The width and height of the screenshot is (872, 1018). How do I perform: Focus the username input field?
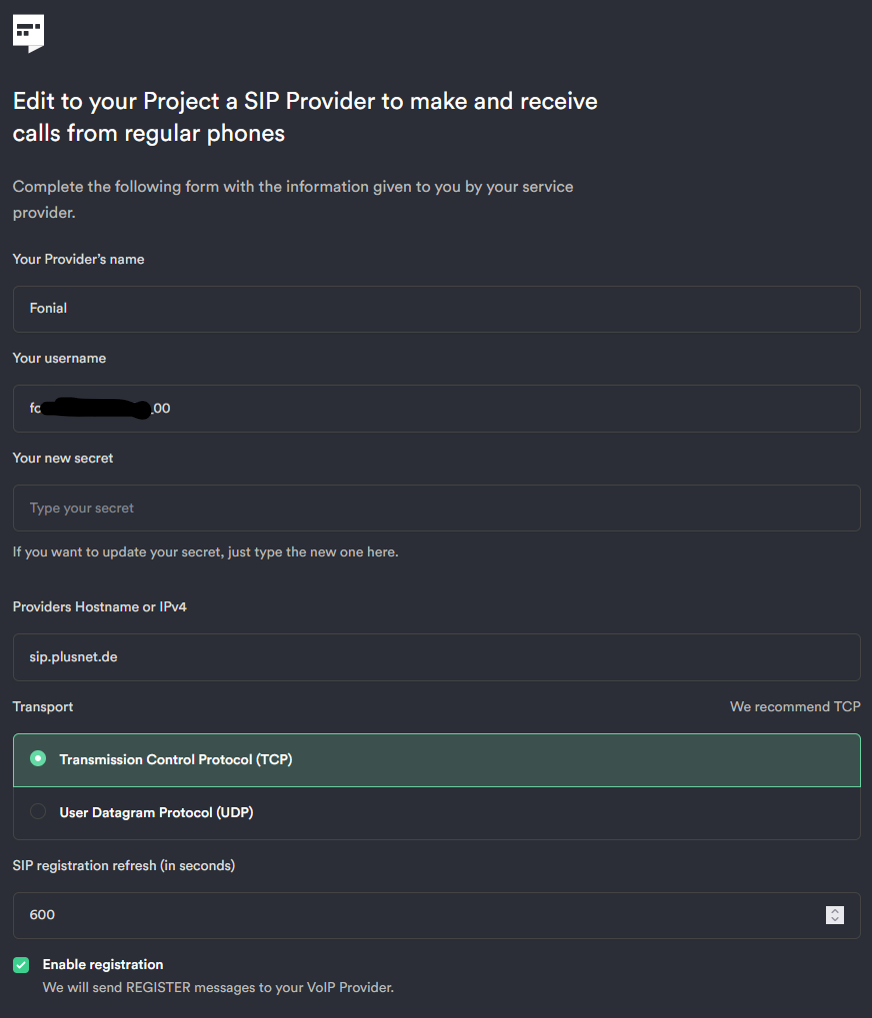point(436,408)
